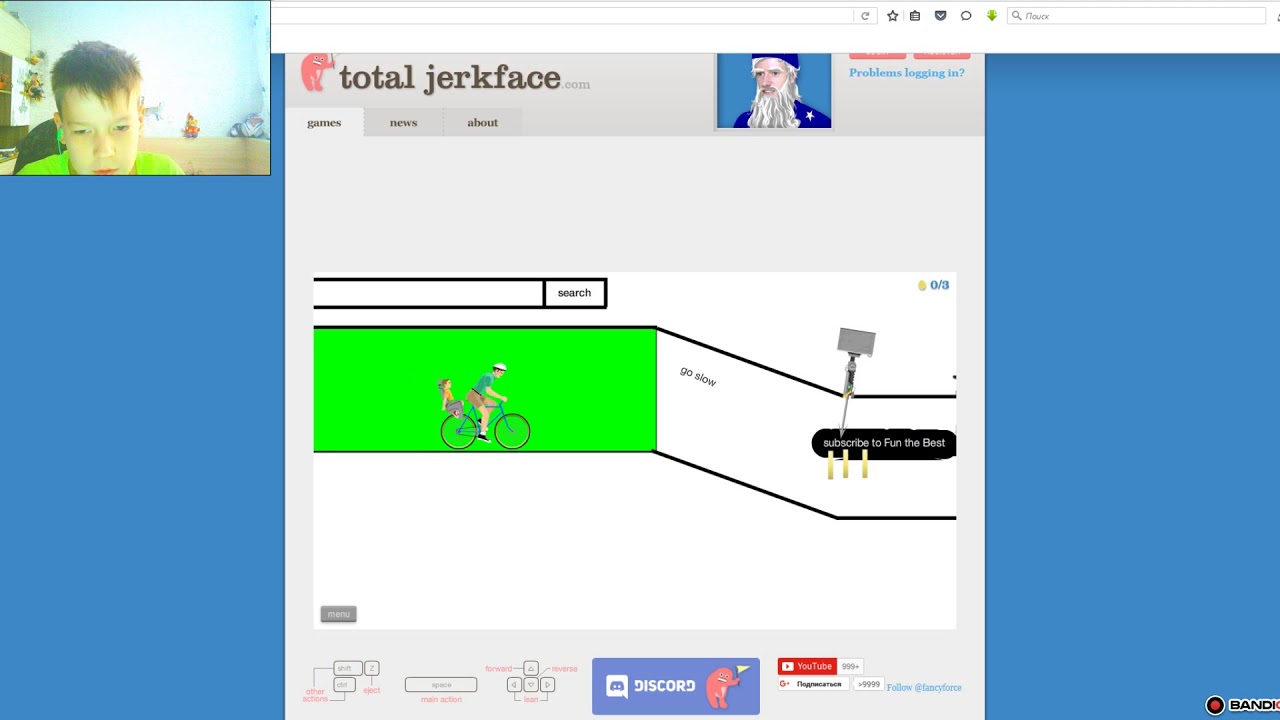Click the YouTube 999+ subscriber count
The height and width of the screenshot is (720, 1280).
[x=851, y=666]
